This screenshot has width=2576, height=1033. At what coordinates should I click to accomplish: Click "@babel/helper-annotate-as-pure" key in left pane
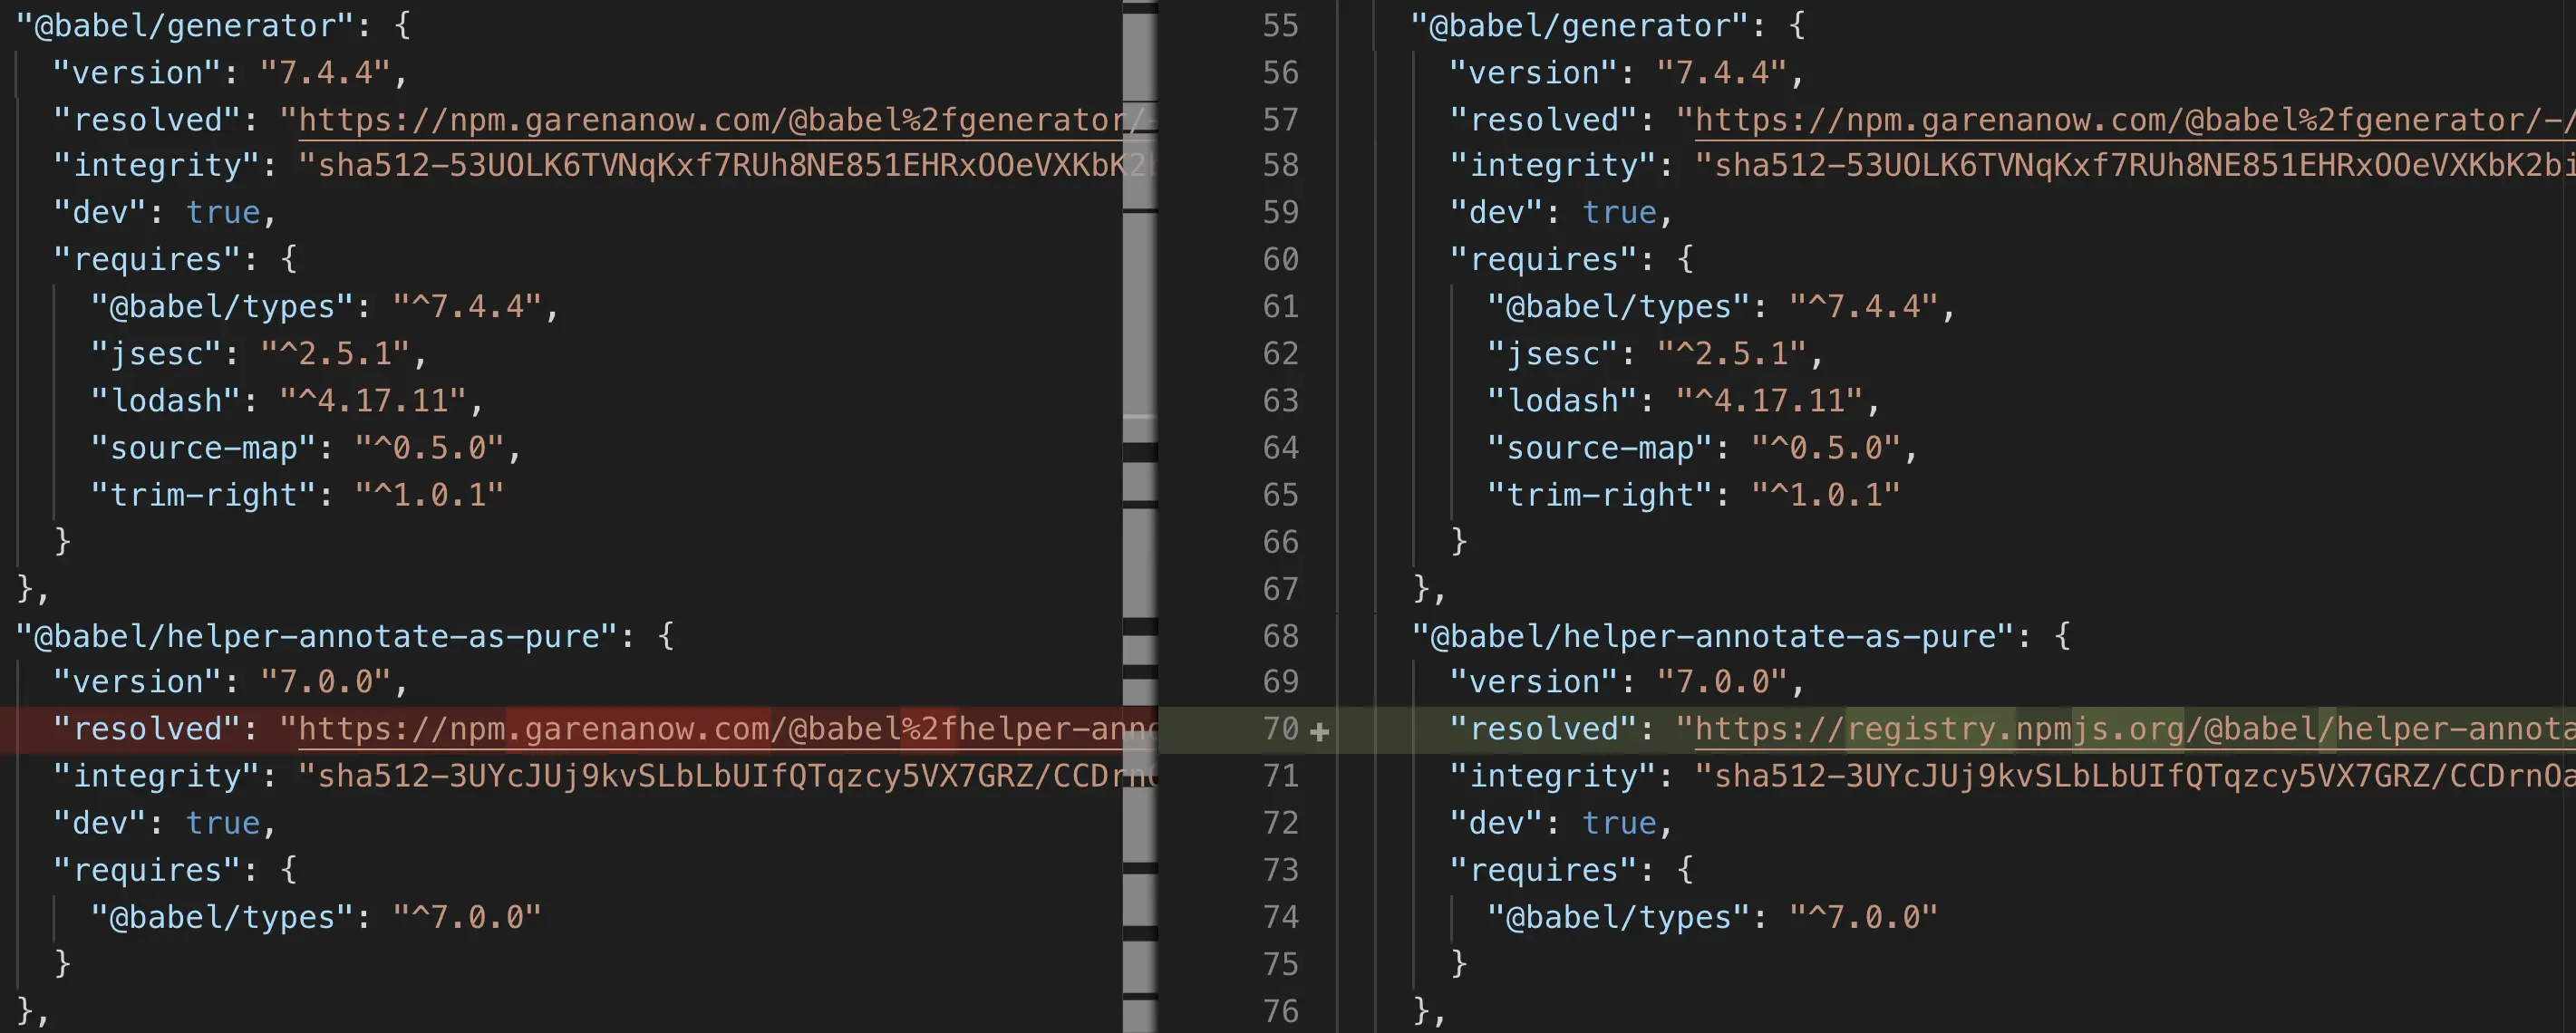(316, 636)
